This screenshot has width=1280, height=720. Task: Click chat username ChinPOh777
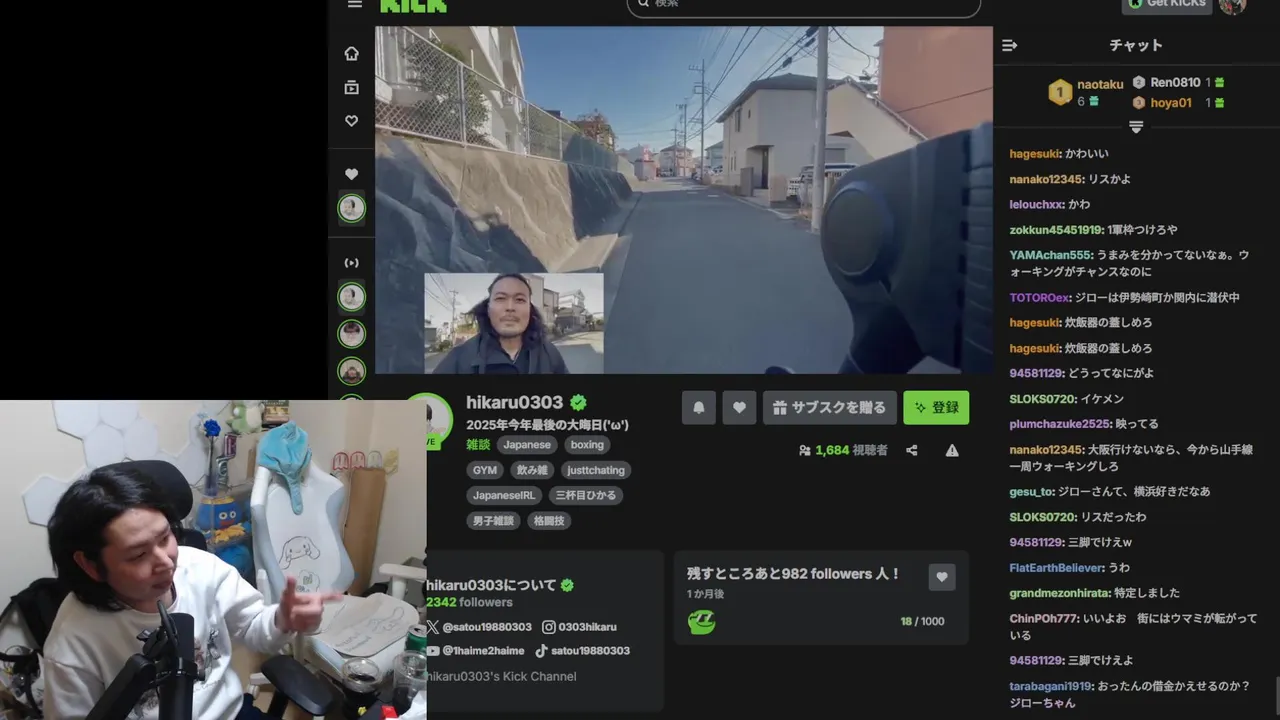1042,619
